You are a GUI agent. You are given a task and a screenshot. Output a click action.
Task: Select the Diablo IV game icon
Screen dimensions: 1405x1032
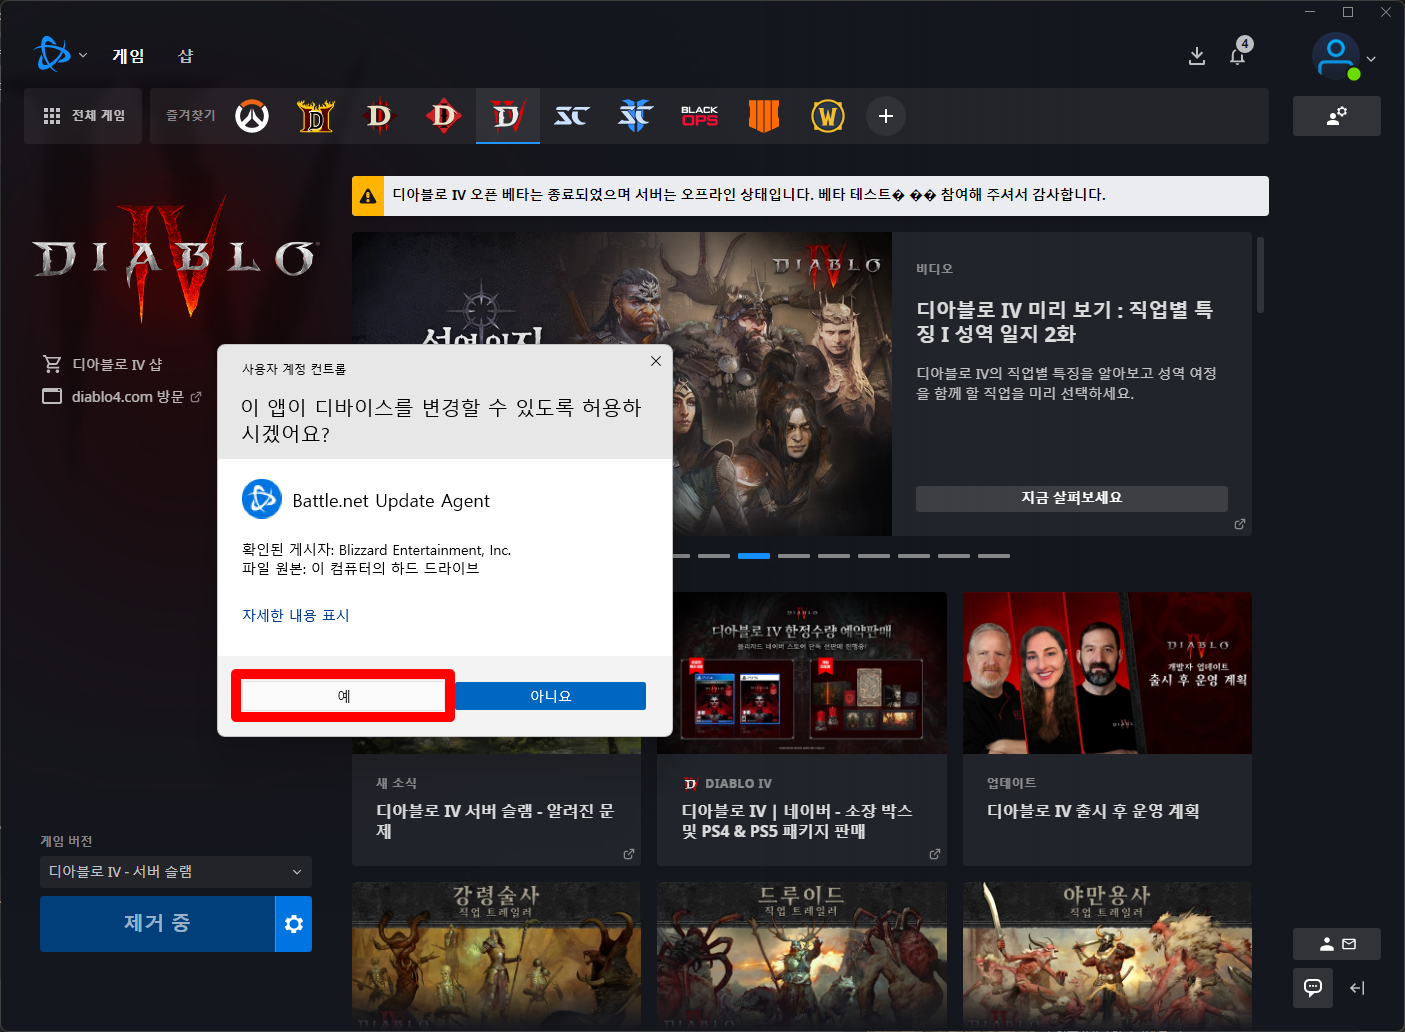pos(508,116)
